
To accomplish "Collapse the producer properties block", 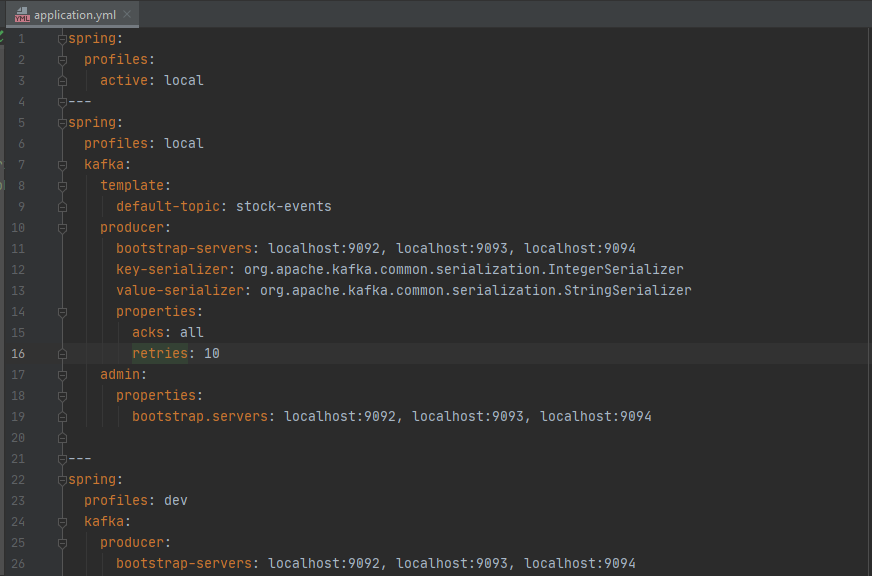I will (62, 311).
